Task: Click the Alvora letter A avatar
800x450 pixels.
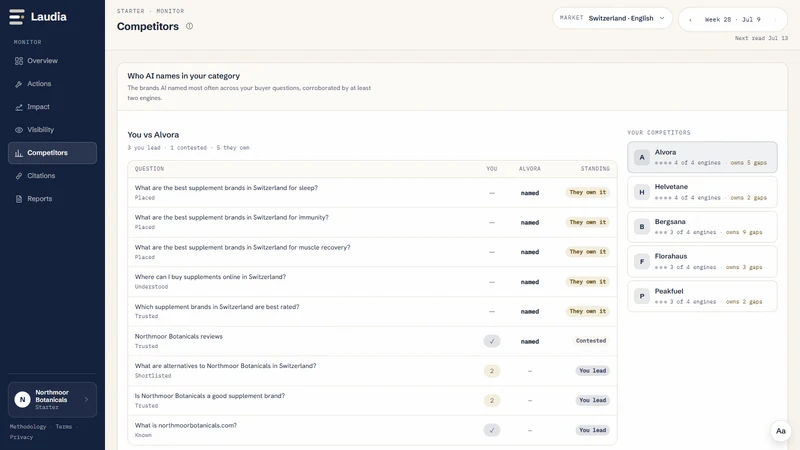Action: pos(642,157)
